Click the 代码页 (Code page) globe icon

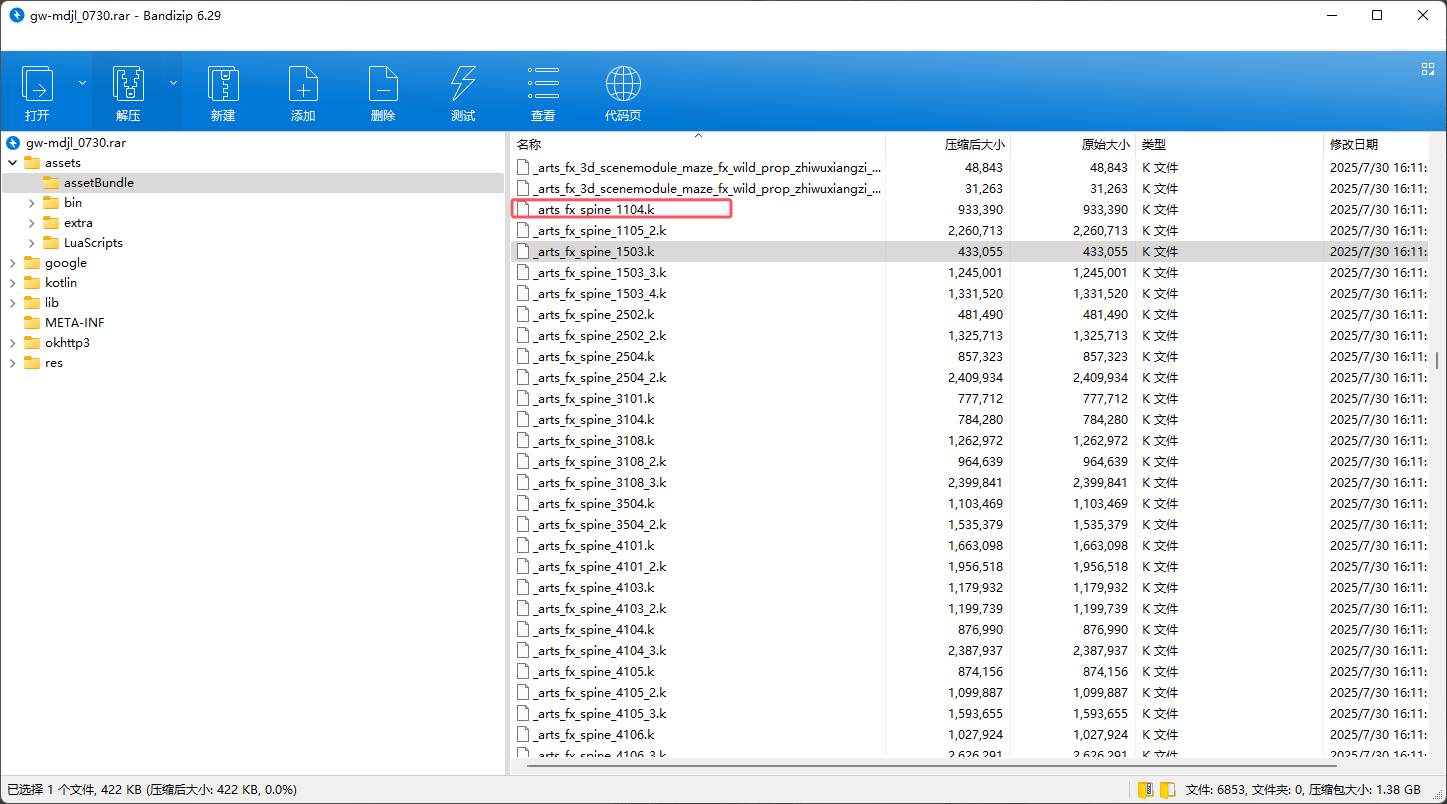click(x=623, y=85)
